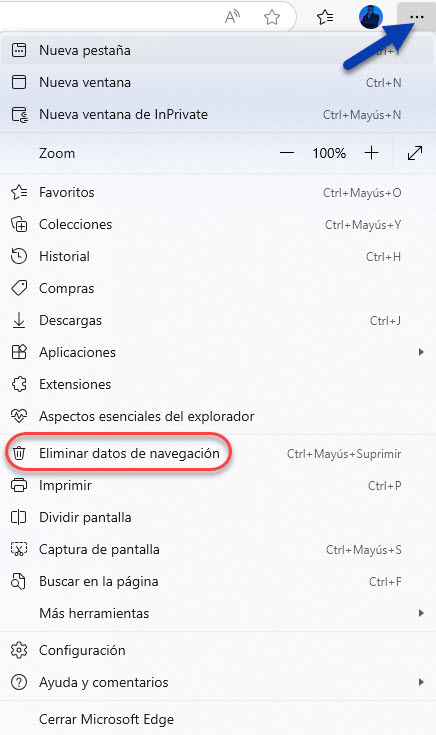The height and width of the screenshot is (735, 436).
Task: Click the Read aloud icon in address bar
Action: tap(233, 17)
